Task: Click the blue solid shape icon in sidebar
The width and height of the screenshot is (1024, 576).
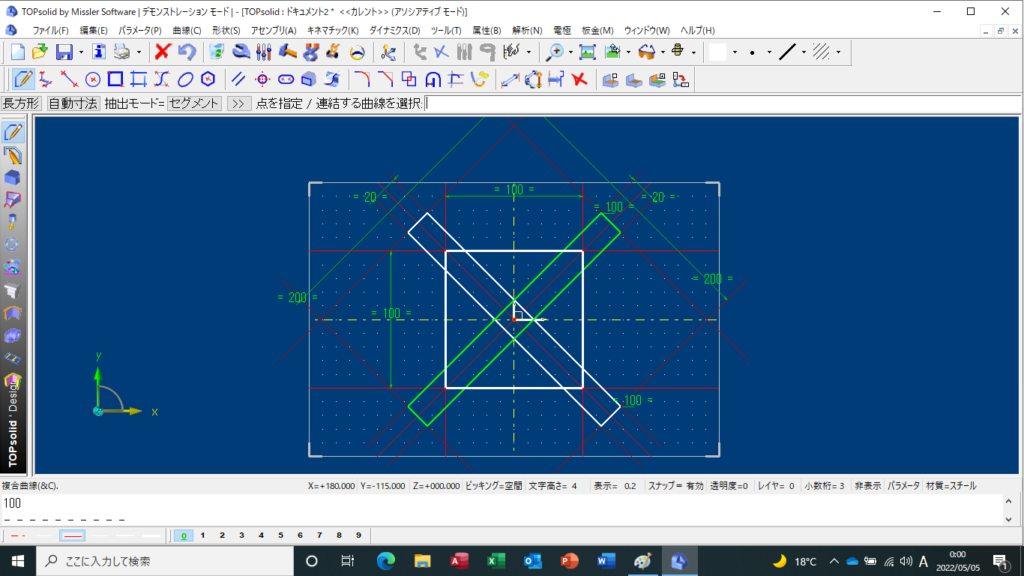Action: point(12,178)
